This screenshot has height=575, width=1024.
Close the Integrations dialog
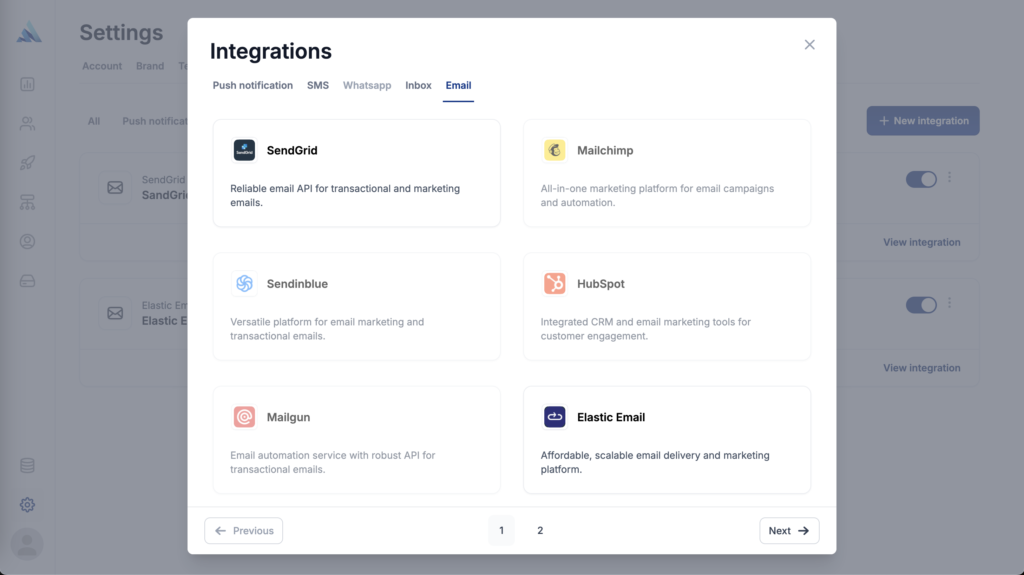[810, 44]
